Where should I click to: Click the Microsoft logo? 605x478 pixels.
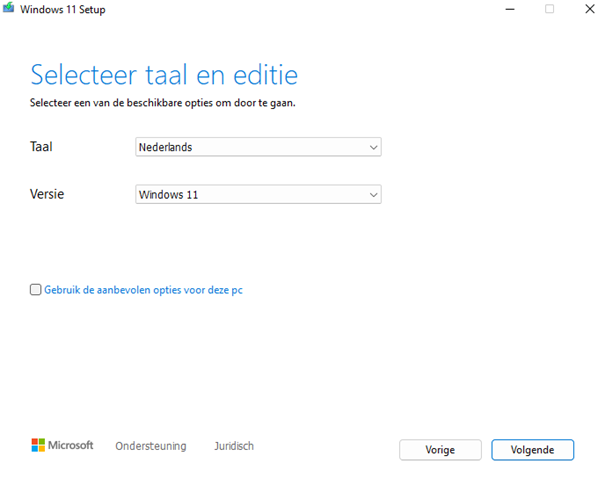pos(63,445)
